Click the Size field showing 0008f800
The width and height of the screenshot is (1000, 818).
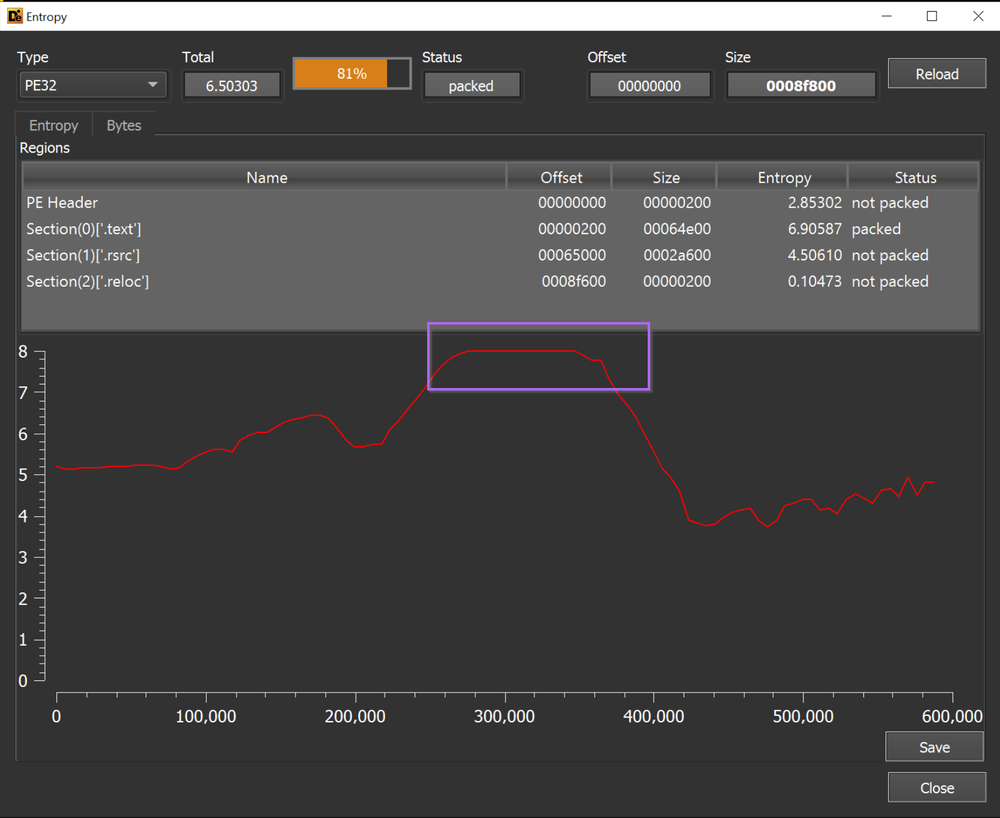(801, 86)
